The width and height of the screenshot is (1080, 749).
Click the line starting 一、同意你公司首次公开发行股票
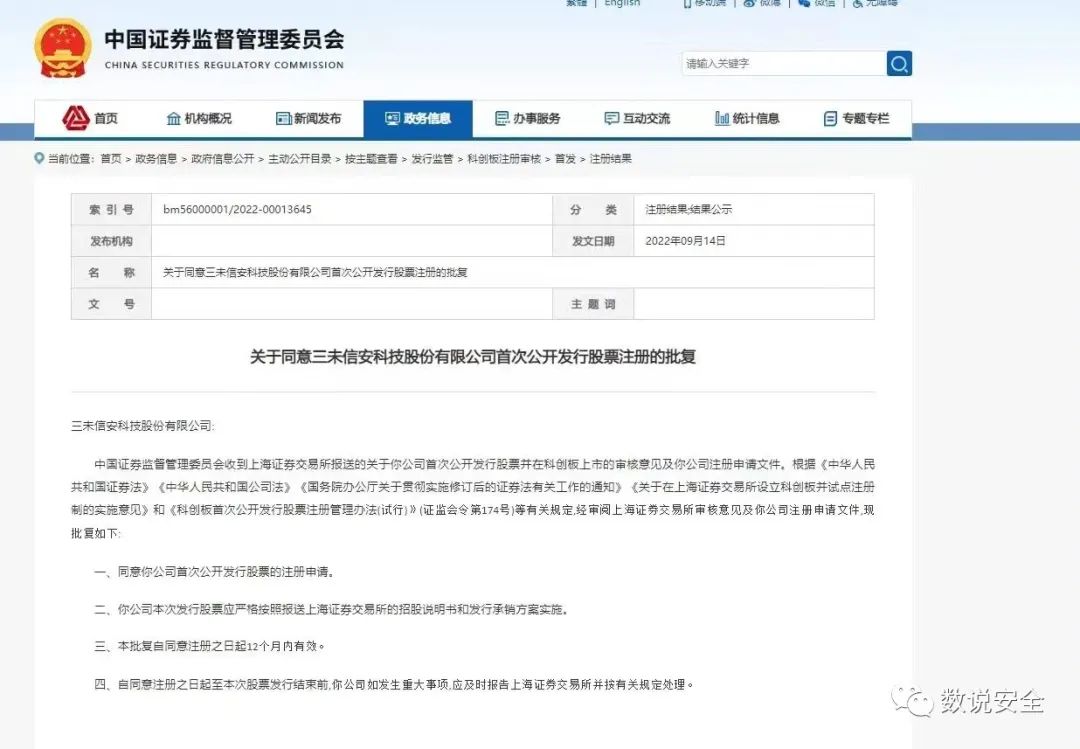coord(214,571)
